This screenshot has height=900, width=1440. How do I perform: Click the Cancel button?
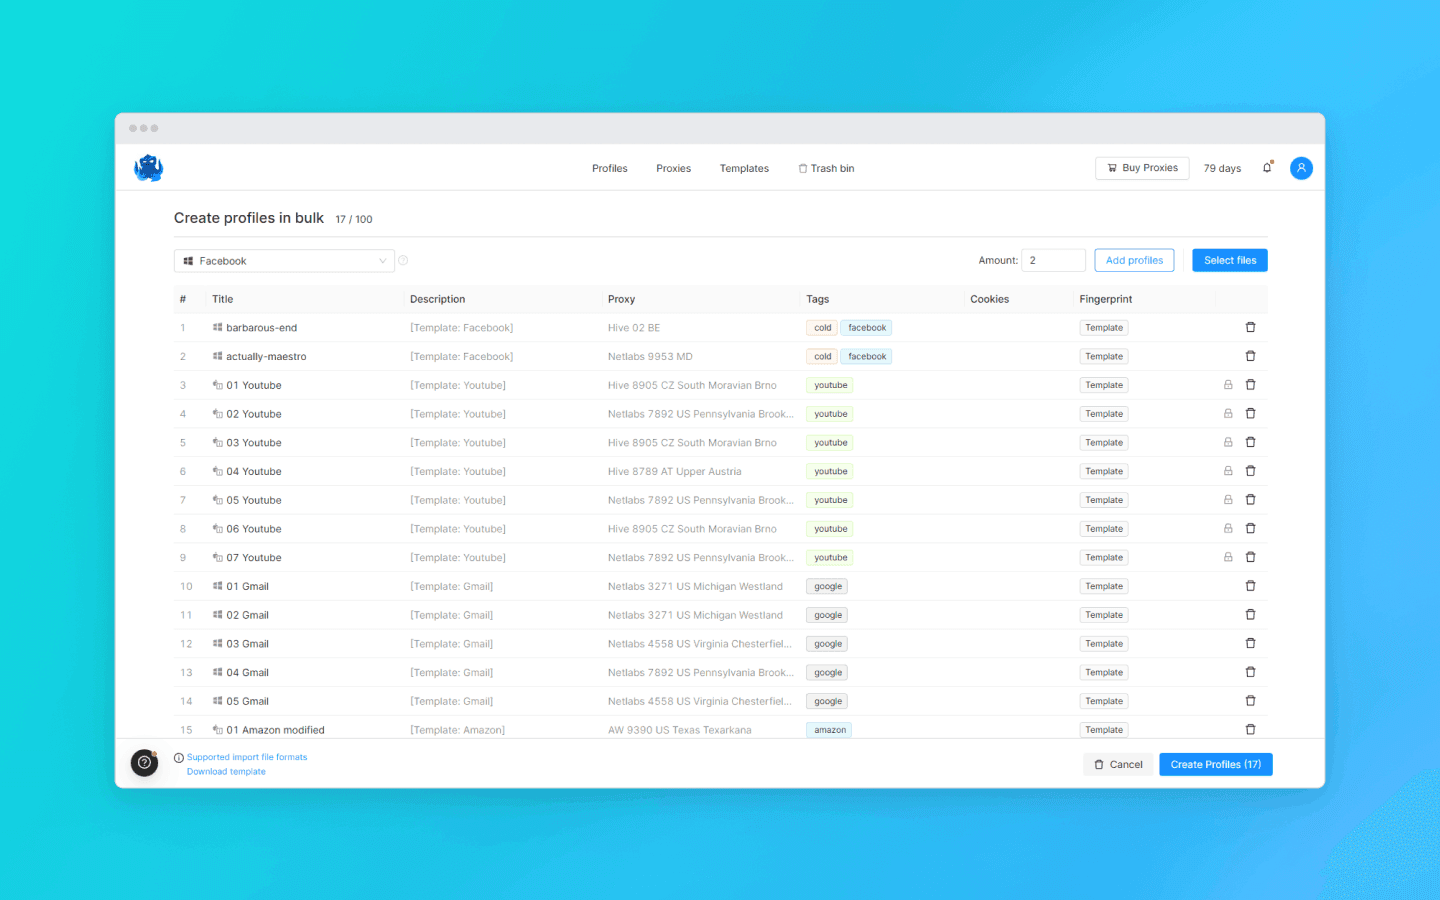(1118, 764)
